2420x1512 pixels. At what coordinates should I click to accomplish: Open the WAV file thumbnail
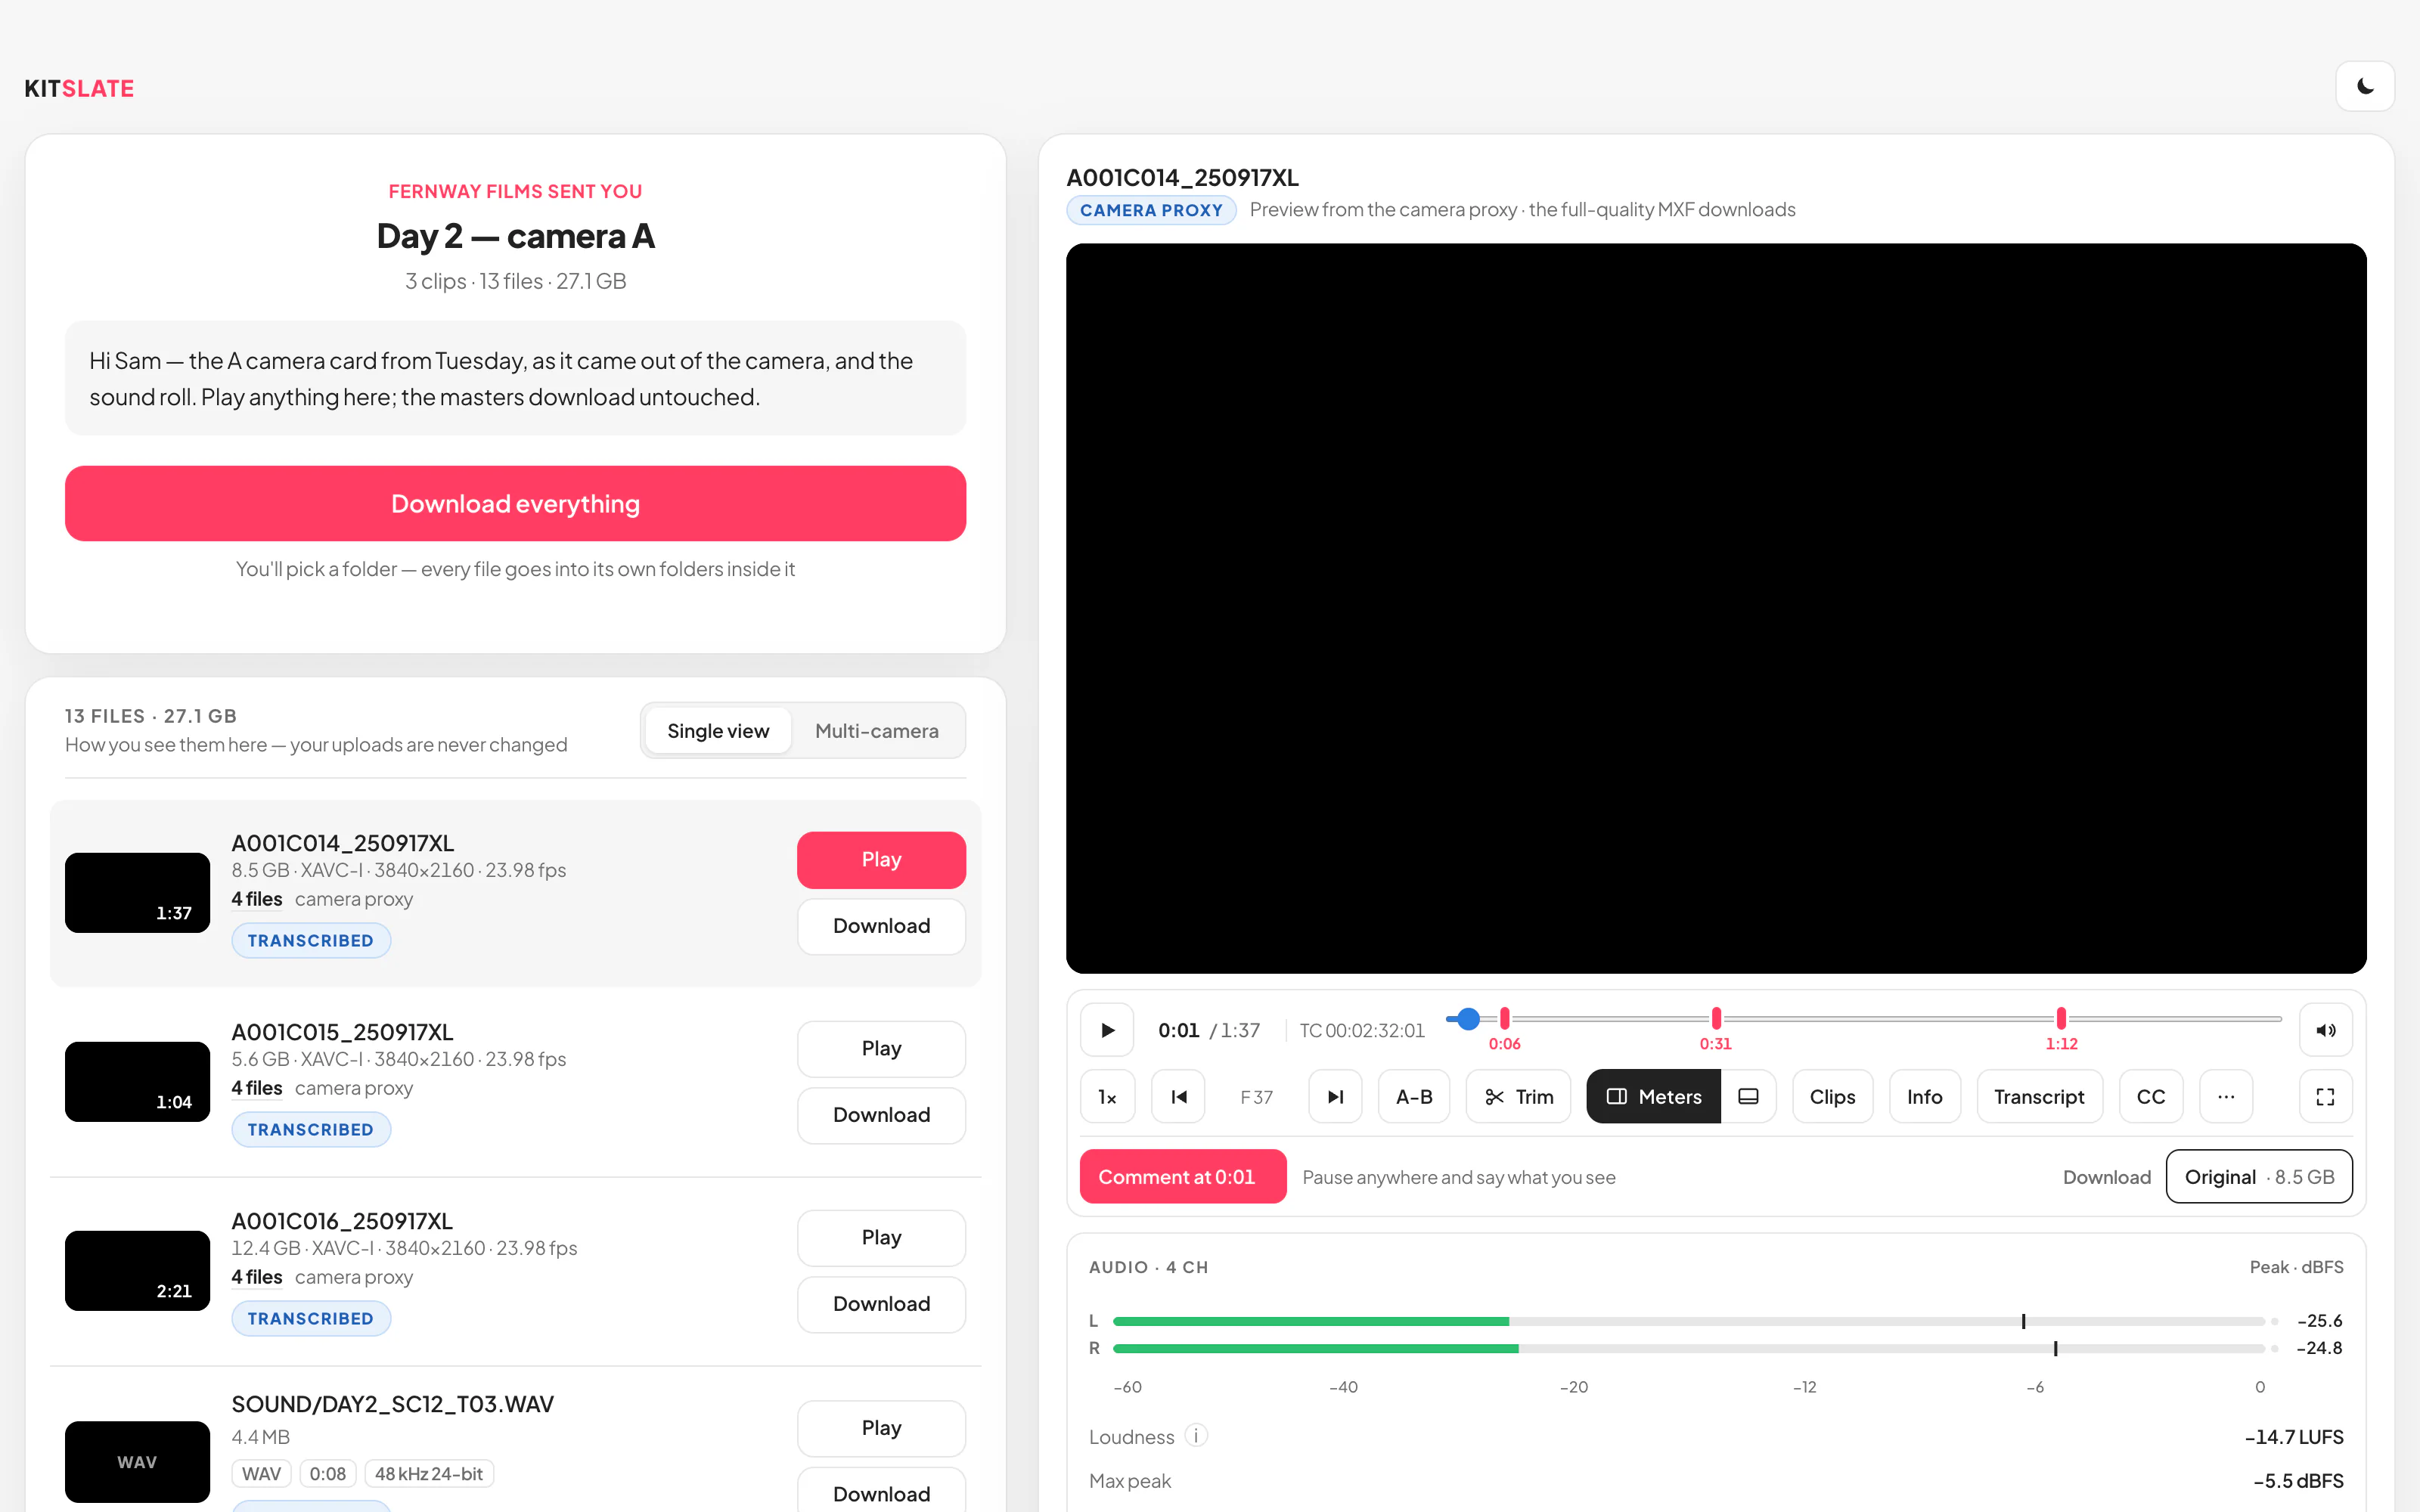pos(137,1461)
